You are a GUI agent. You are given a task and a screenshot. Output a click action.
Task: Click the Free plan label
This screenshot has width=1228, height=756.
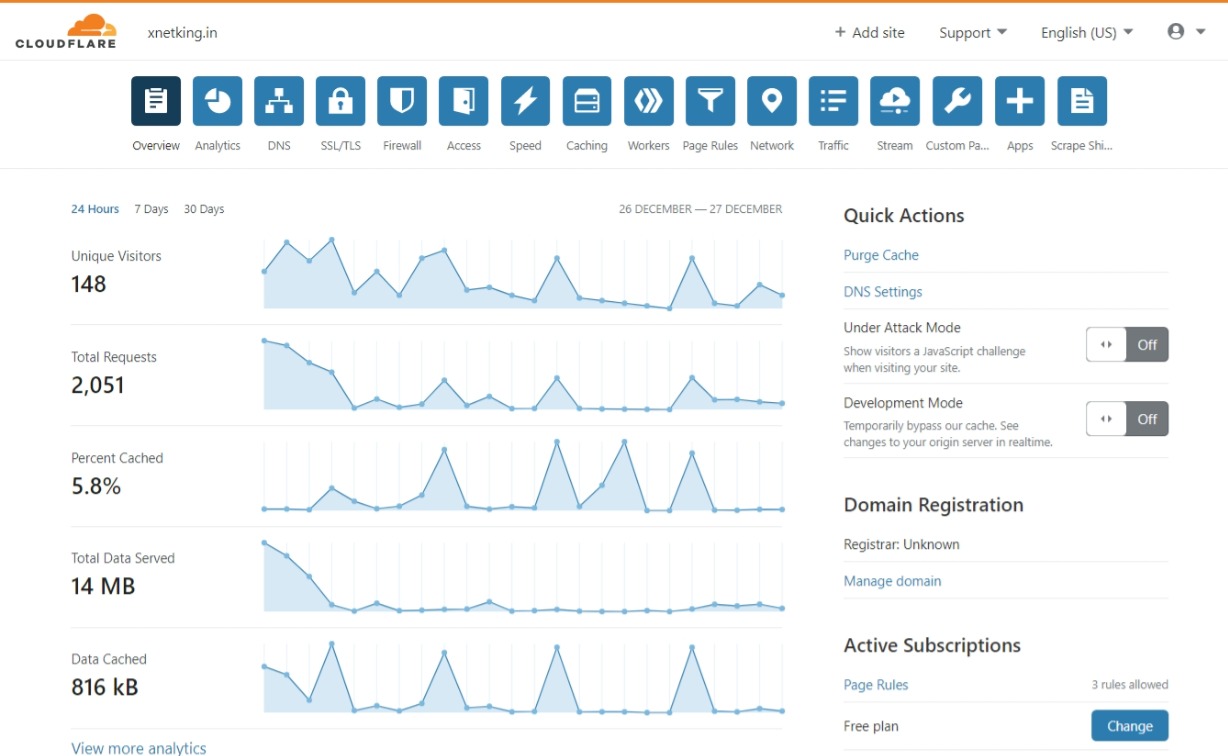tap(871, 726)
